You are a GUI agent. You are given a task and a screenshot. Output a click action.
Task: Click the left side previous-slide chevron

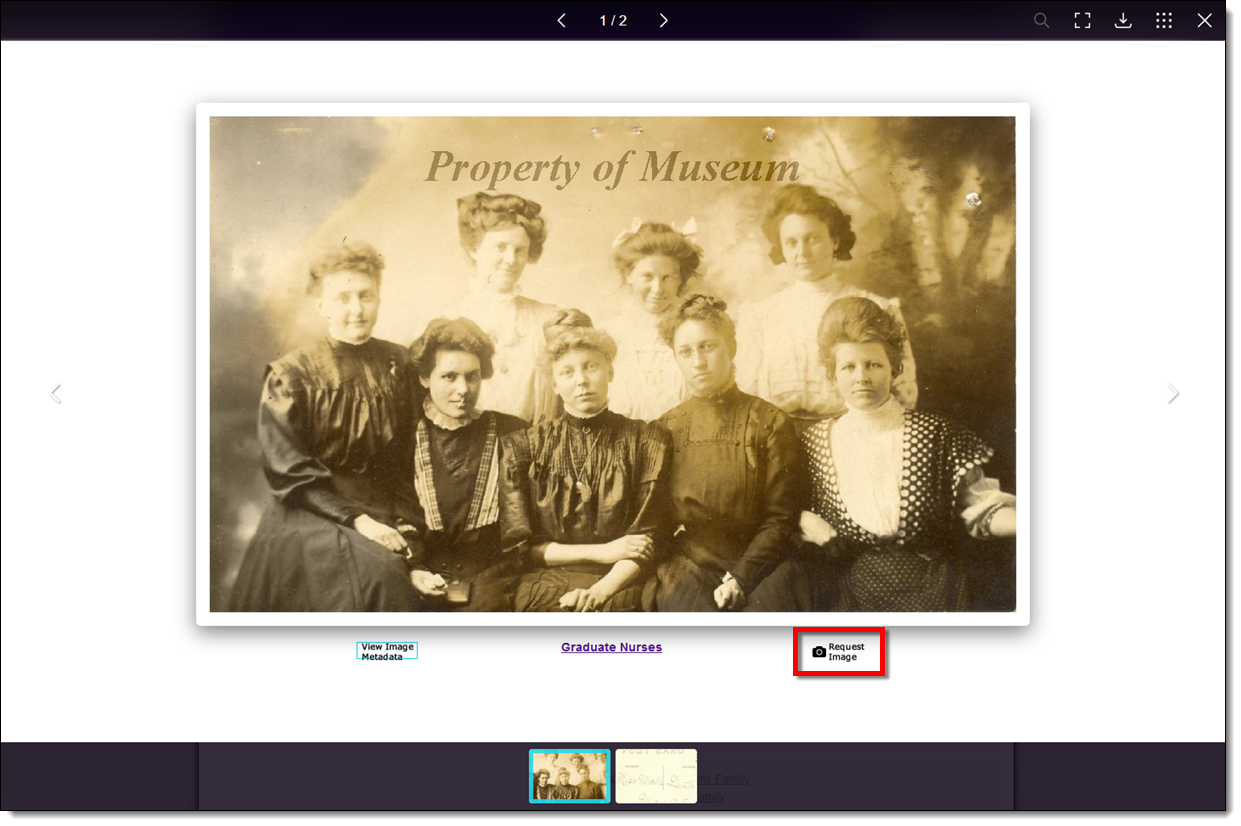(56, 394)
